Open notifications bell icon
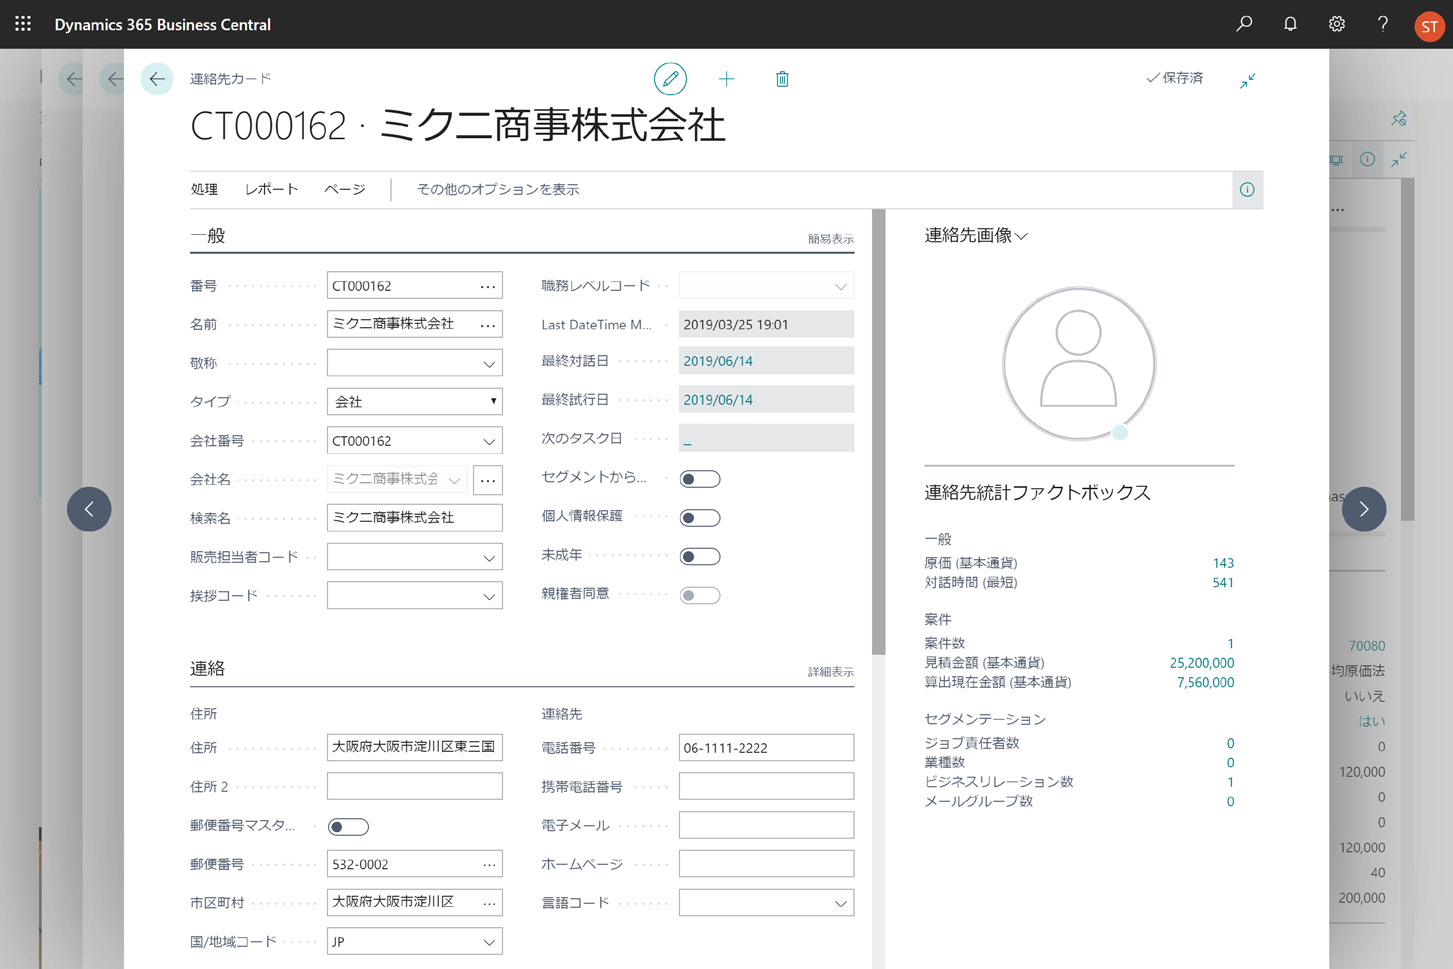Screen dimensions: 1453x969 1290,24
